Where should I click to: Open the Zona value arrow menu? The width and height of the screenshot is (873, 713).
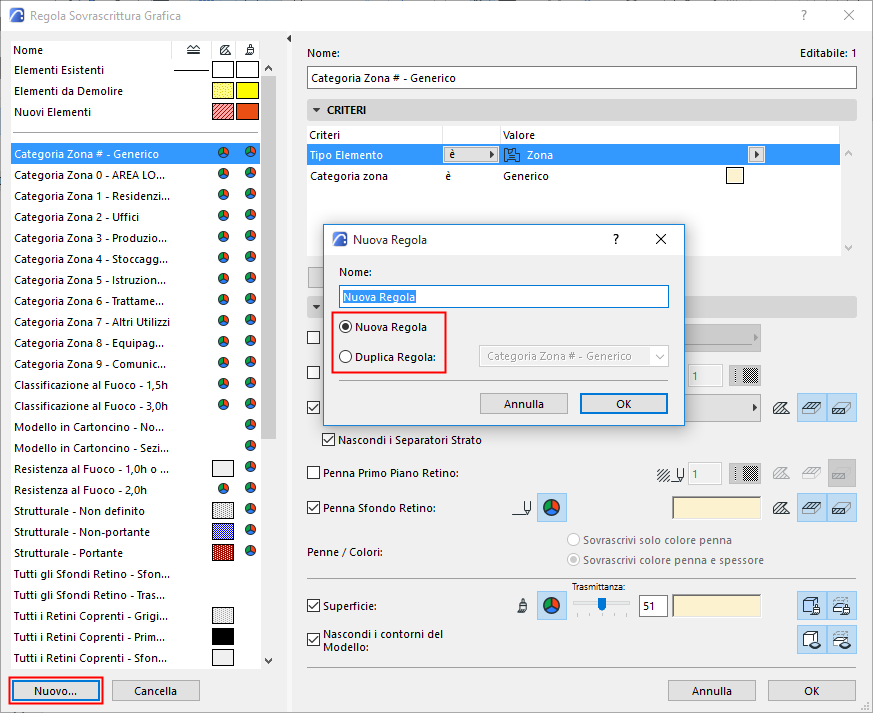[756, 154]
